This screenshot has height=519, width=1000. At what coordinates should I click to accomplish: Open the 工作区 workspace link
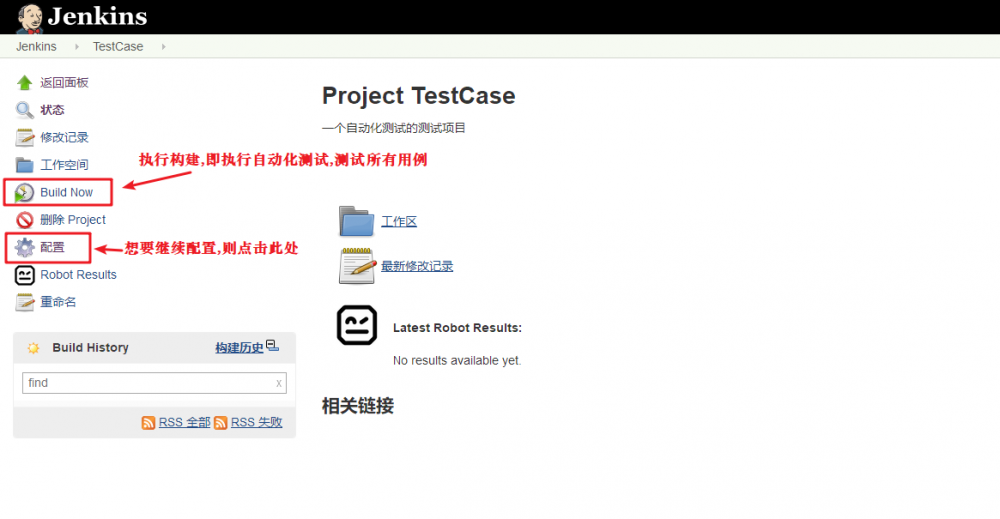(x=399, y=221)
